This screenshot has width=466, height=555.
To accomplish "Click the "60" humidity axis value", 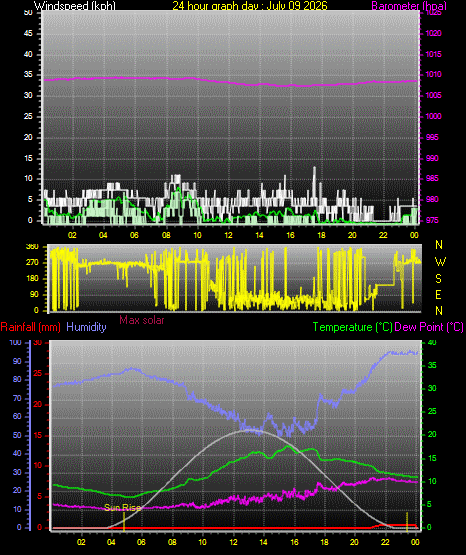I will [x=17, y=416].
